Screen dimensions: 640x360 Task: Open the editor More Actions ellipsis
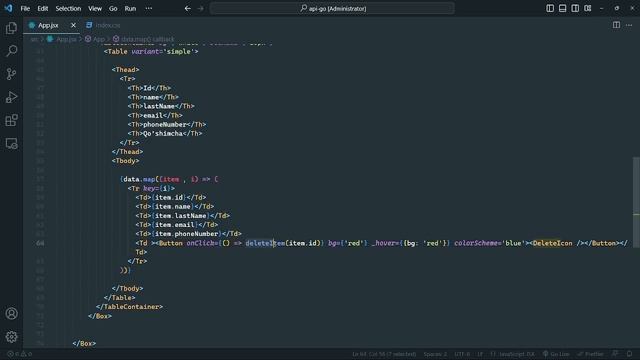tap(629, 25)
